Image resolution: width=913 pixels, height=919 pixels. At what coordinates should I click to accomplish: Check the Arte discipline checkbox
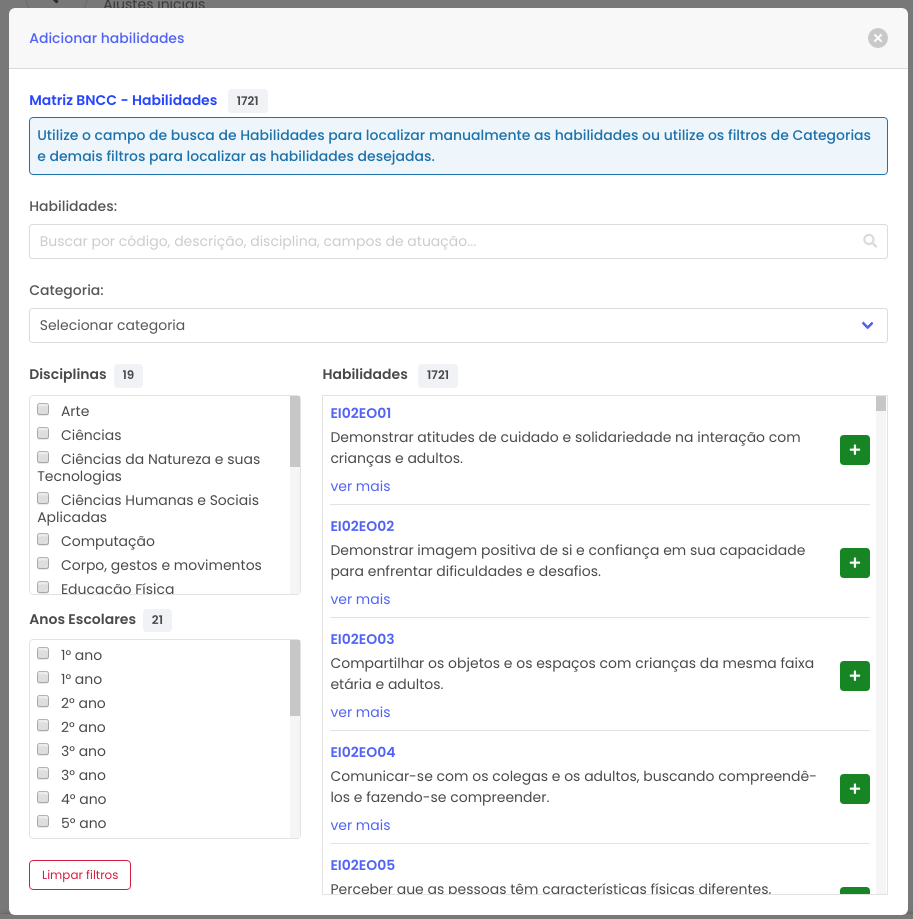pyautogui.click(x=43, y=409)
